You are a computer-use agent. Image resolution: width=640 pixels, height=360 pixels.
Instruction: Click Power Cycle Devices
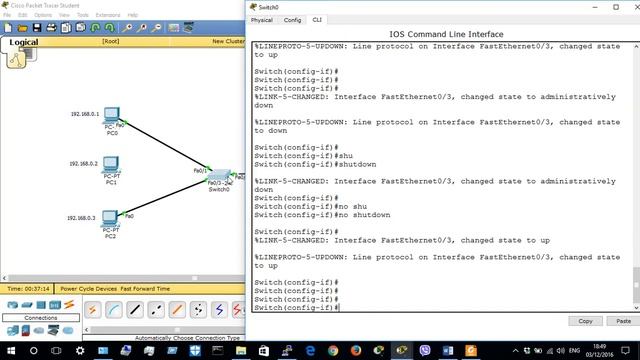tap(89, 289)
